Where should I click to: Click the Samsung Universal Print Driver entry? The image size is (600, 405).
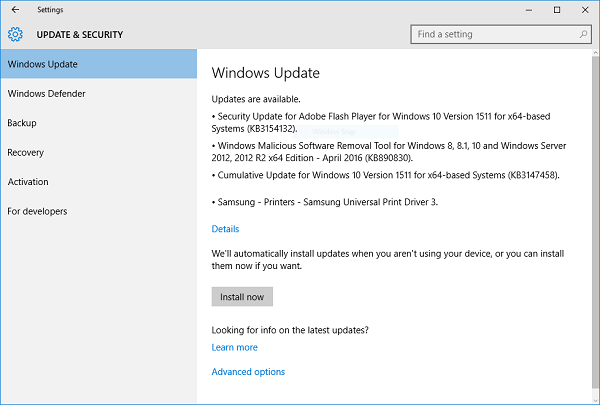325,202
